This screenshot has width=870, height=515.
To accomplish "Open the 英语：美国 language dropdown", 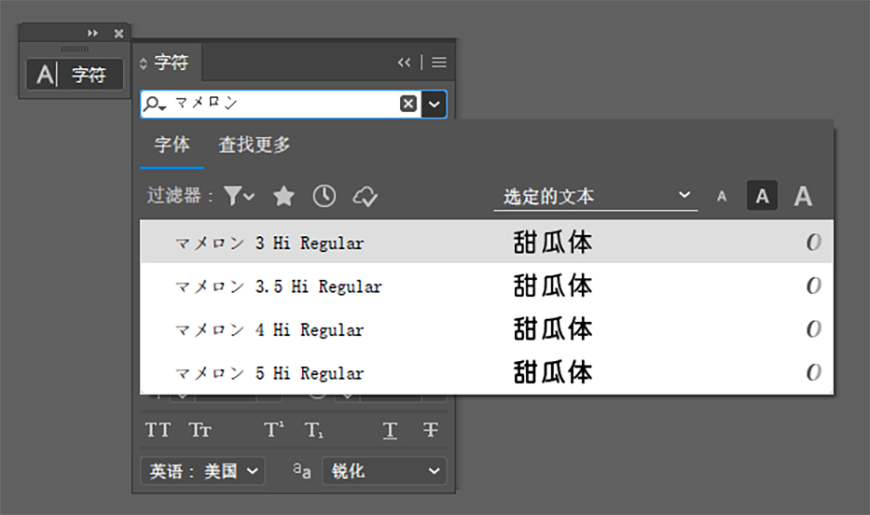I will pos(202,471).
